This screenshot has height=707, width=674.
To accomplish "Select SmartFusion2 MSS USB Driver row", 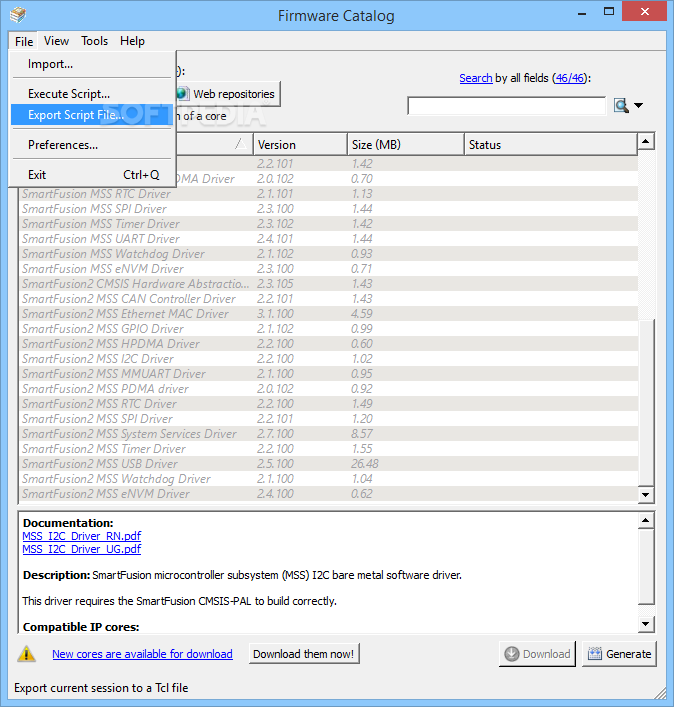I will [328, 464].
